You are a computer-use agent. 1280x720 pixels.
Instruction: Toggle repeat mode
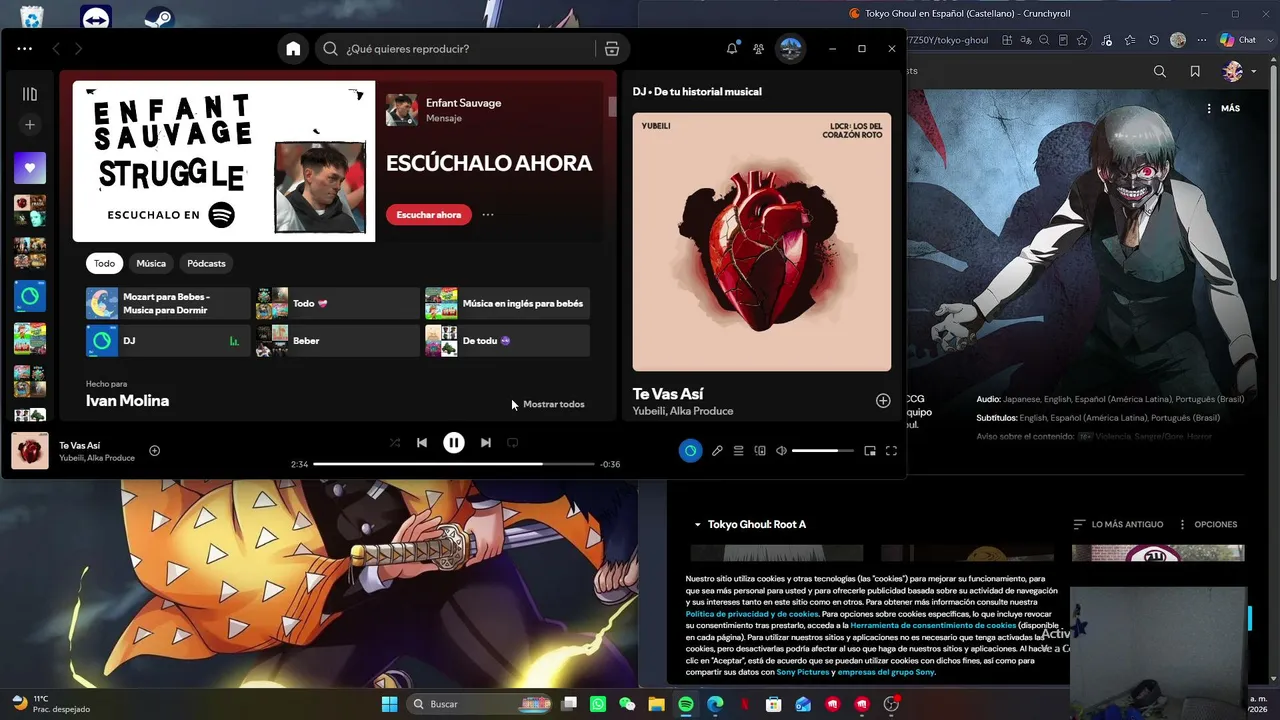(x=513, y=442)
